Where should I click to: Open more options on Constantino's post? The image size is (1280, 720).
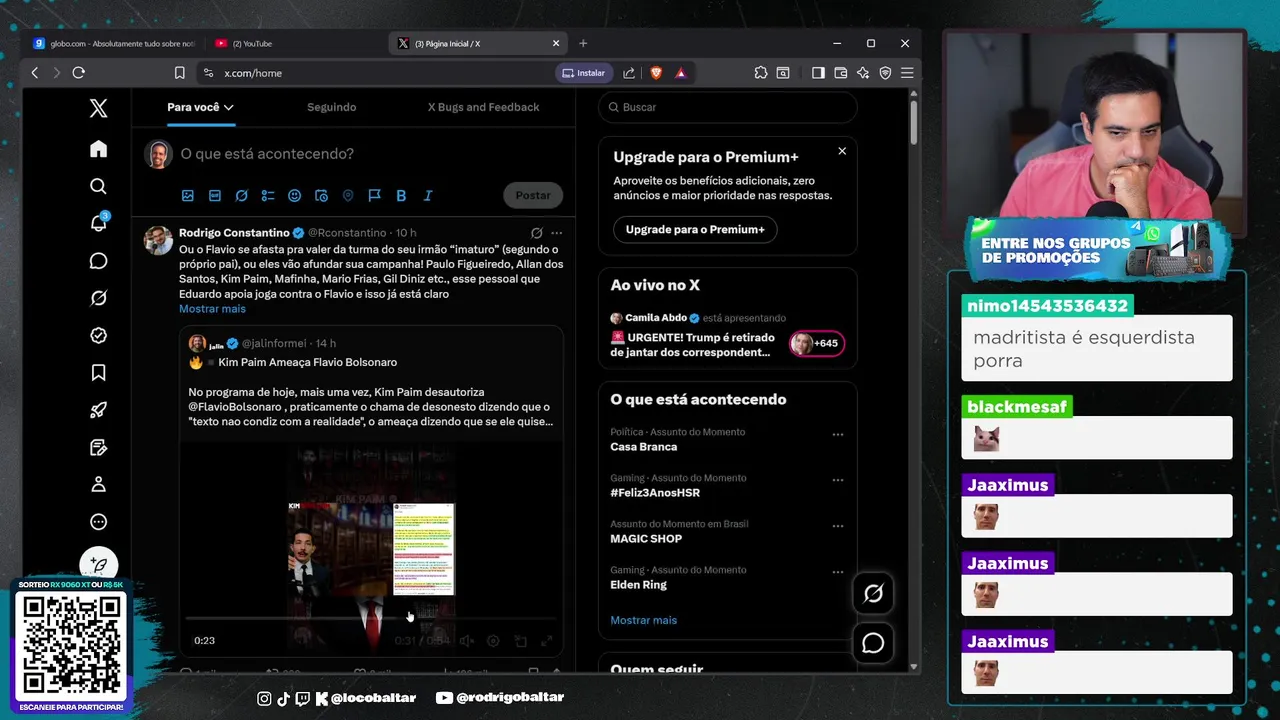pos(557,233)
